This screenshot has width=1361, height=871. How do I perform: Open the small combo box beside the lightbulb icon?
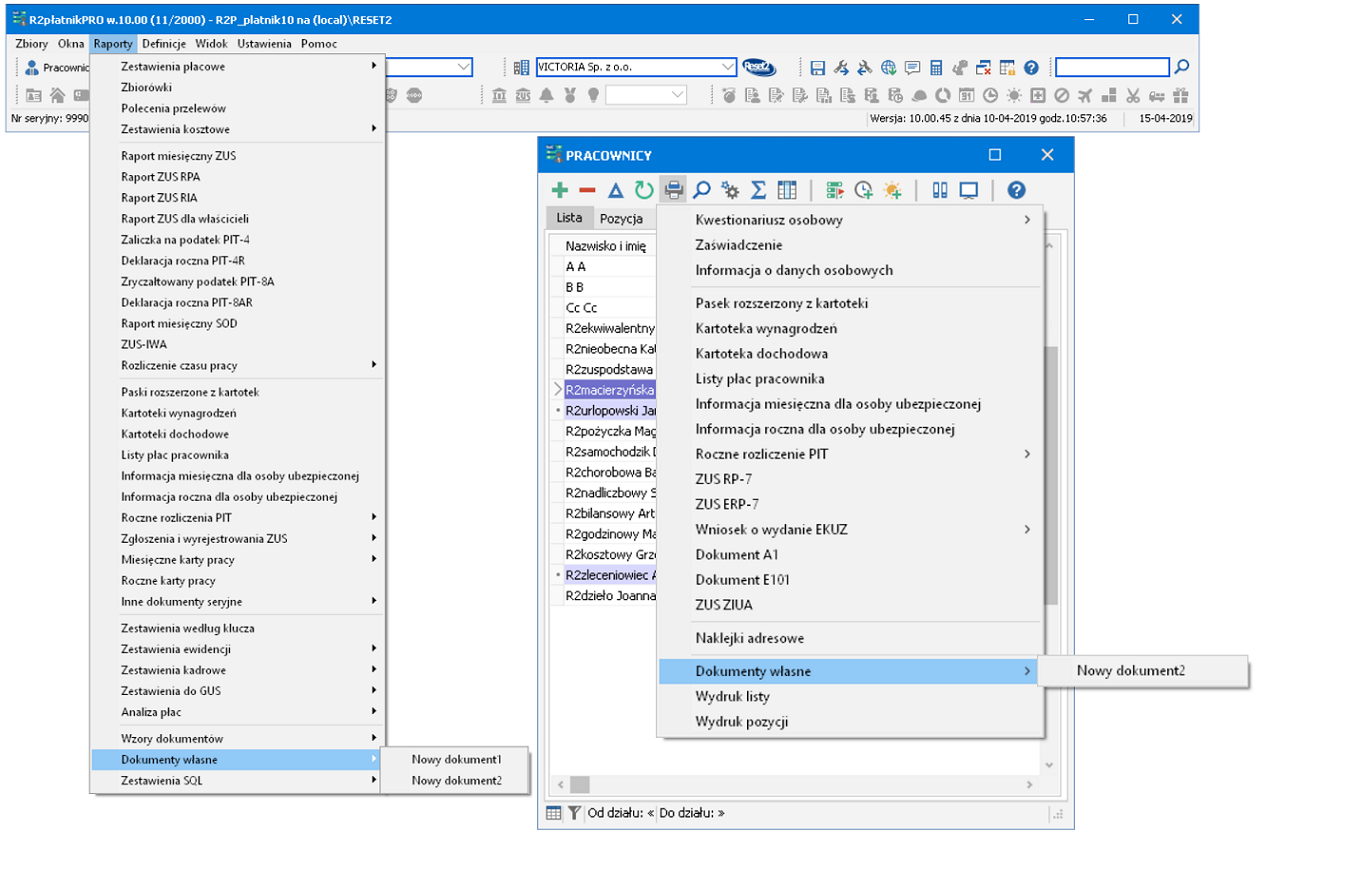(x=646, y=95)
